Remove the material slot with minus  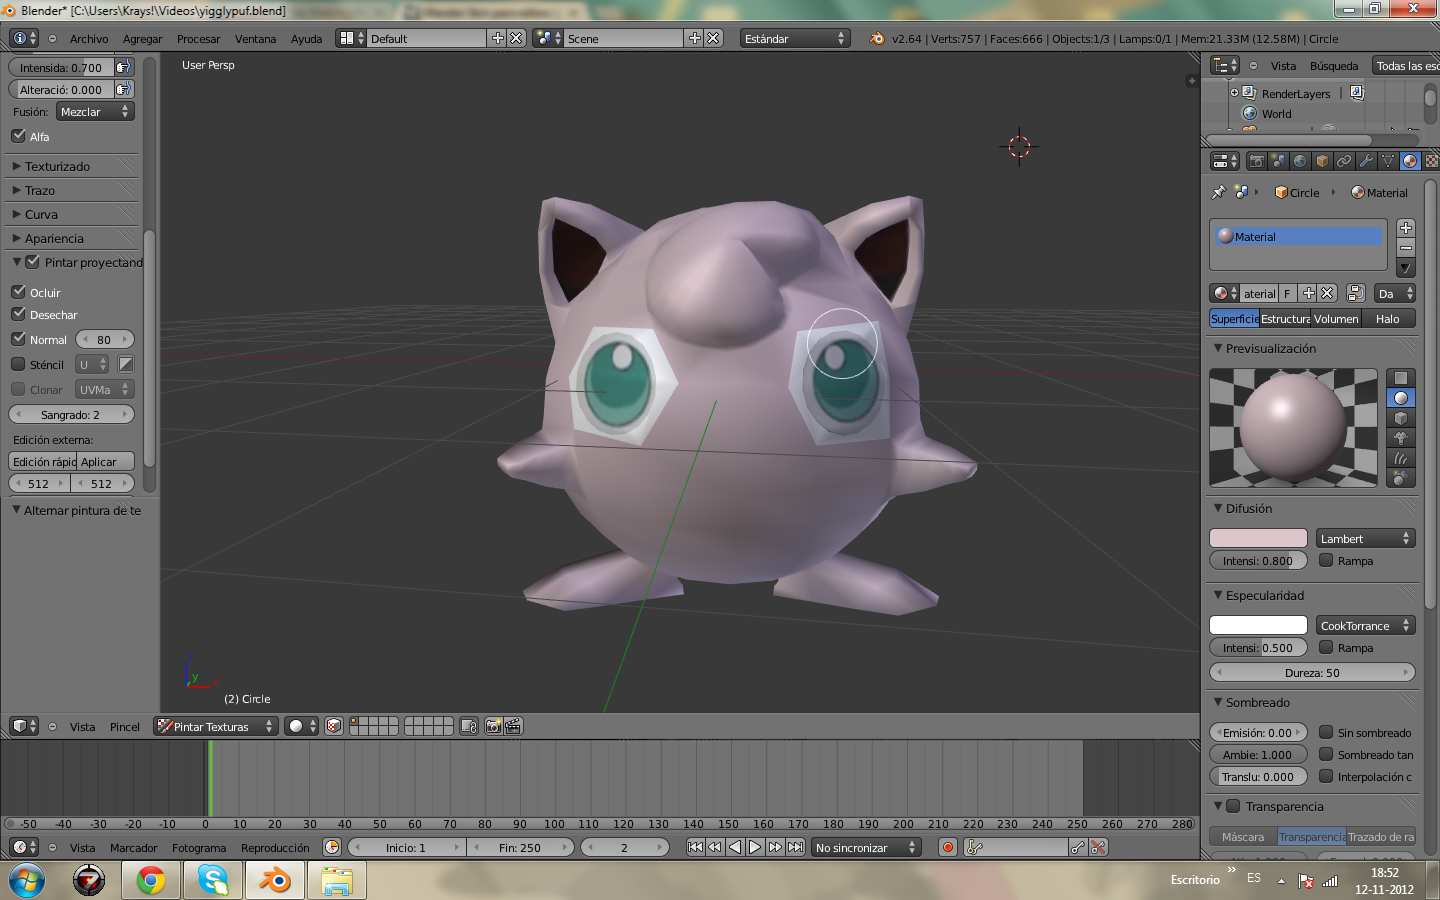tap(1406, 247)
